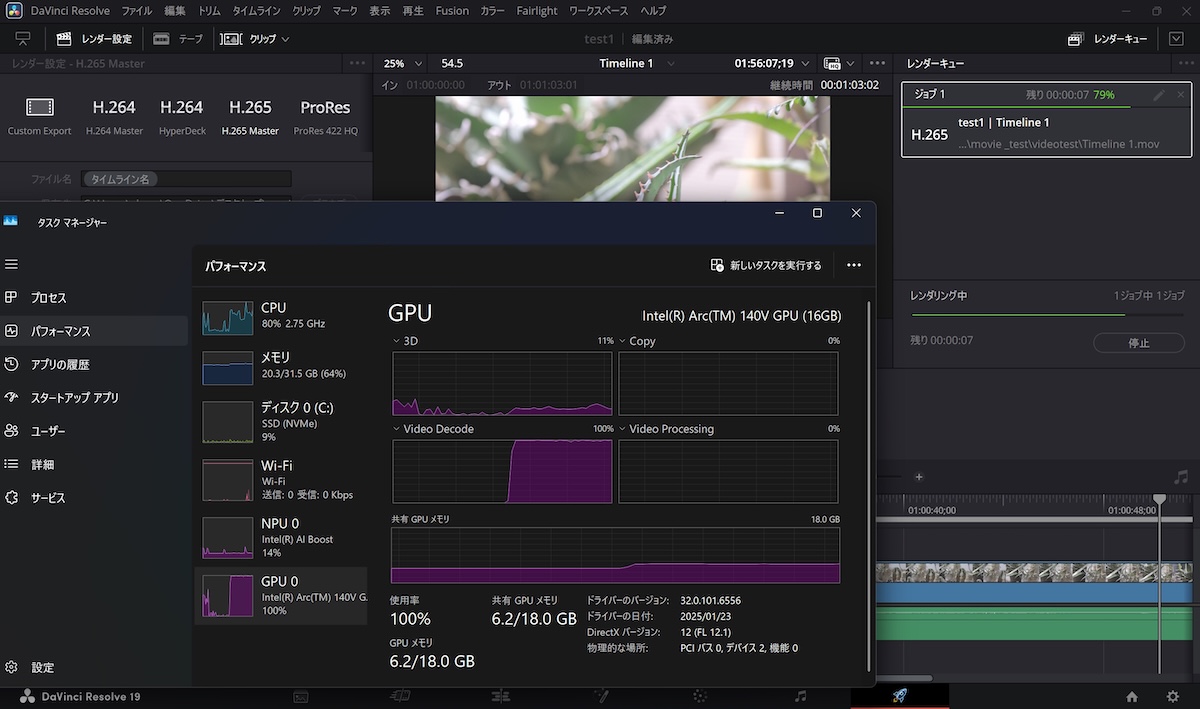Screen dimensions: 1200x709
Task: Open the Fairlight page music note icon
Action: point(800,696)
